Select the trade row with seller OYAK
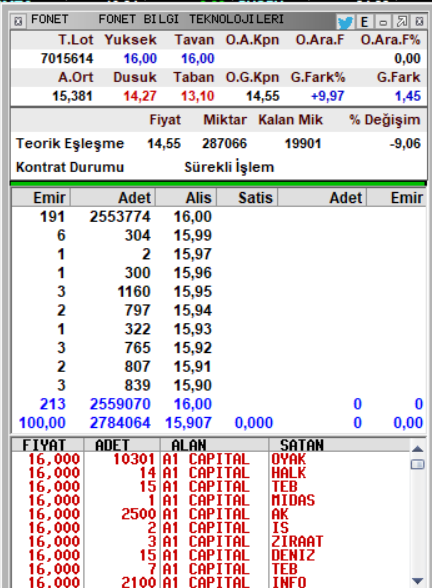This screenshot has height=588, width=432. (210, 459)
